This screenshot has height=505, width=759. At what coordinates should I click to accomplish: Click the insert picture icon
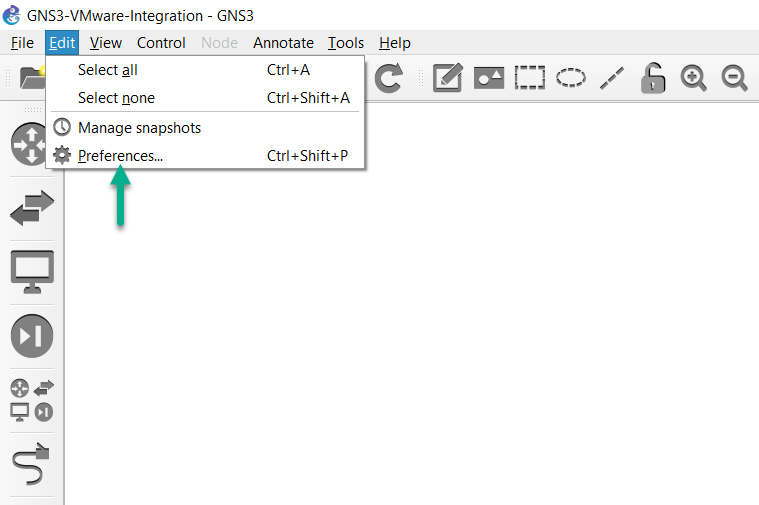[x=489, y=78]
